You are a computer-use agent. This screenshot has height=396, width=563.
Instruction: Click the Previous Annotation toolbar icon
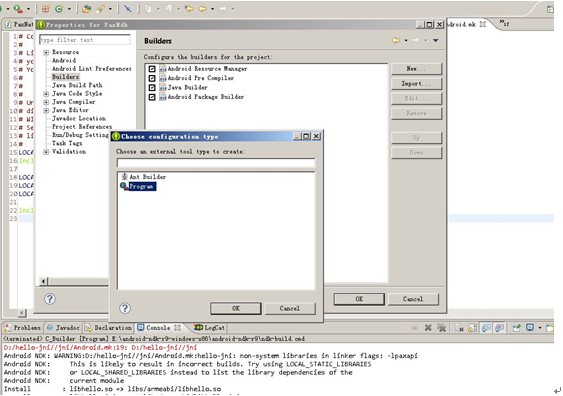click(168, 9)
